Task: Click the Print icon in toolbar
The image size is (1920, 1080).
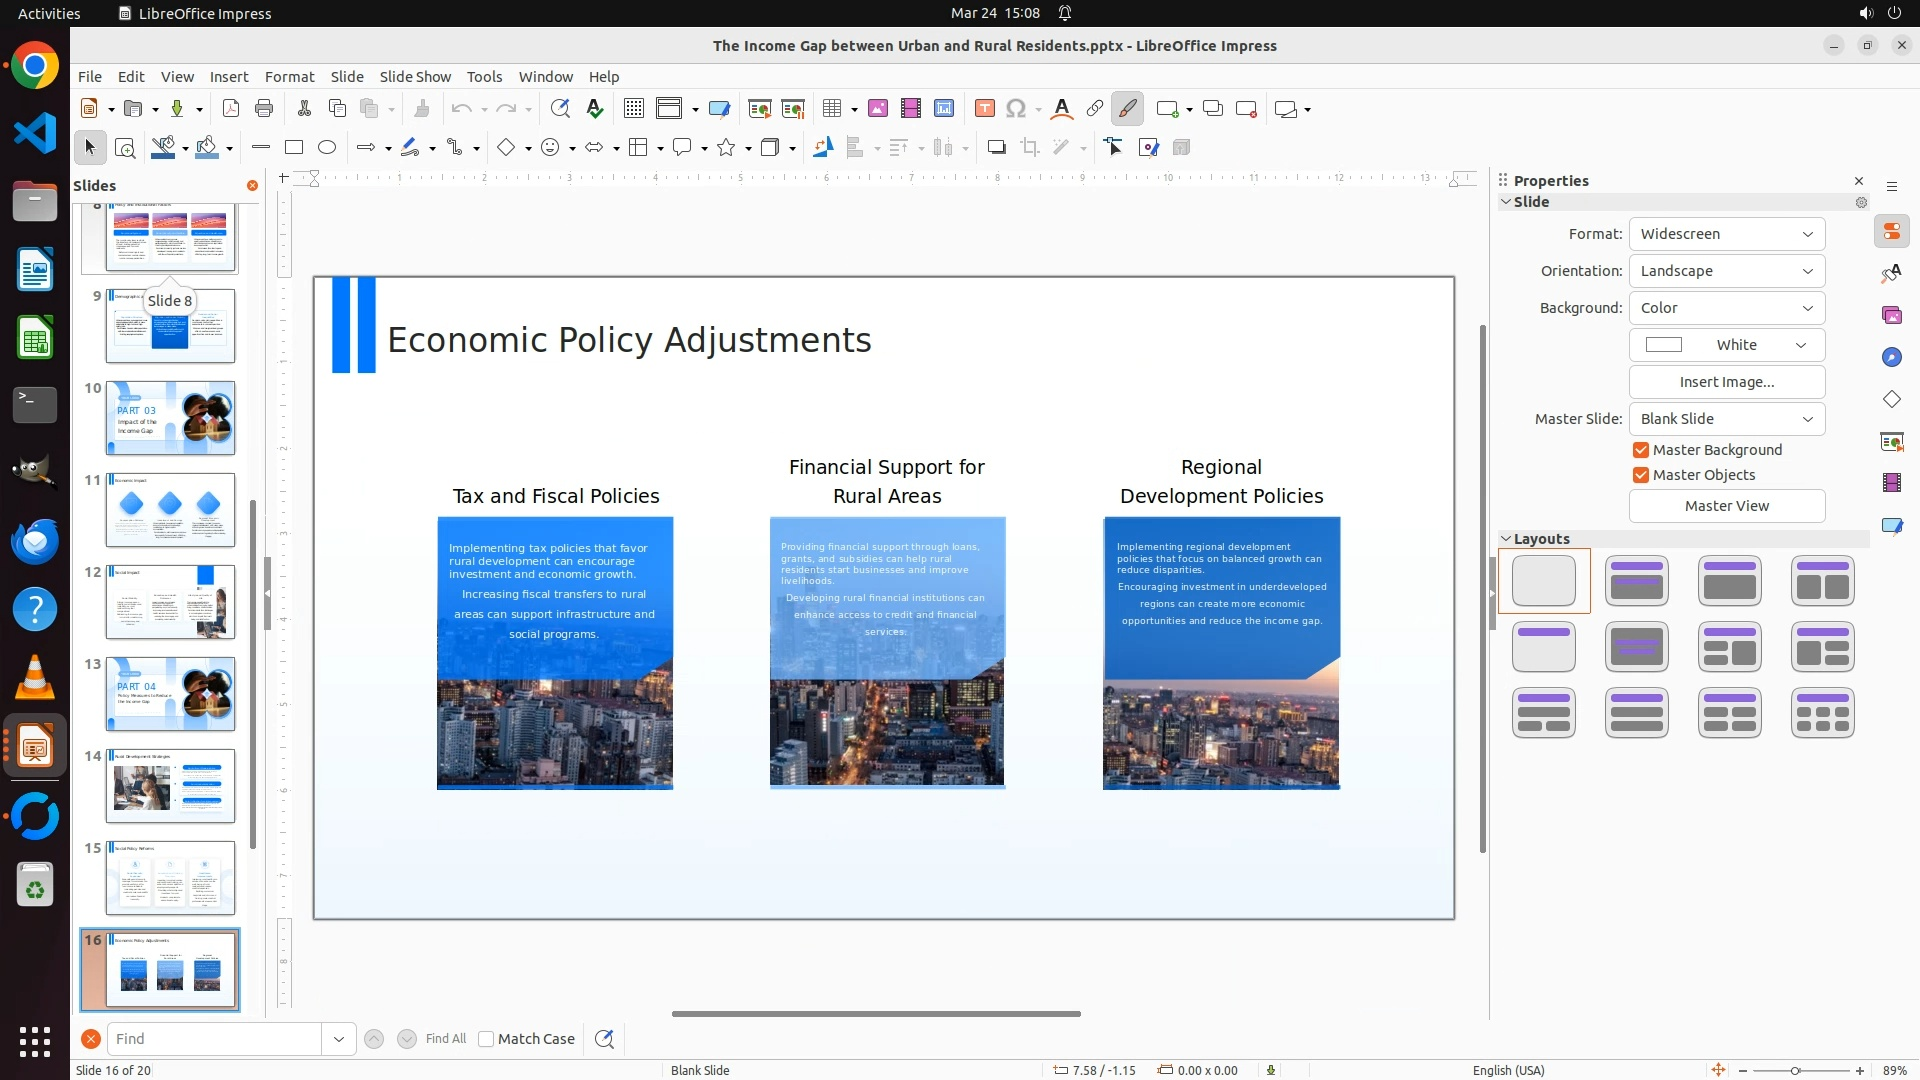Action: tap(264, 109)
